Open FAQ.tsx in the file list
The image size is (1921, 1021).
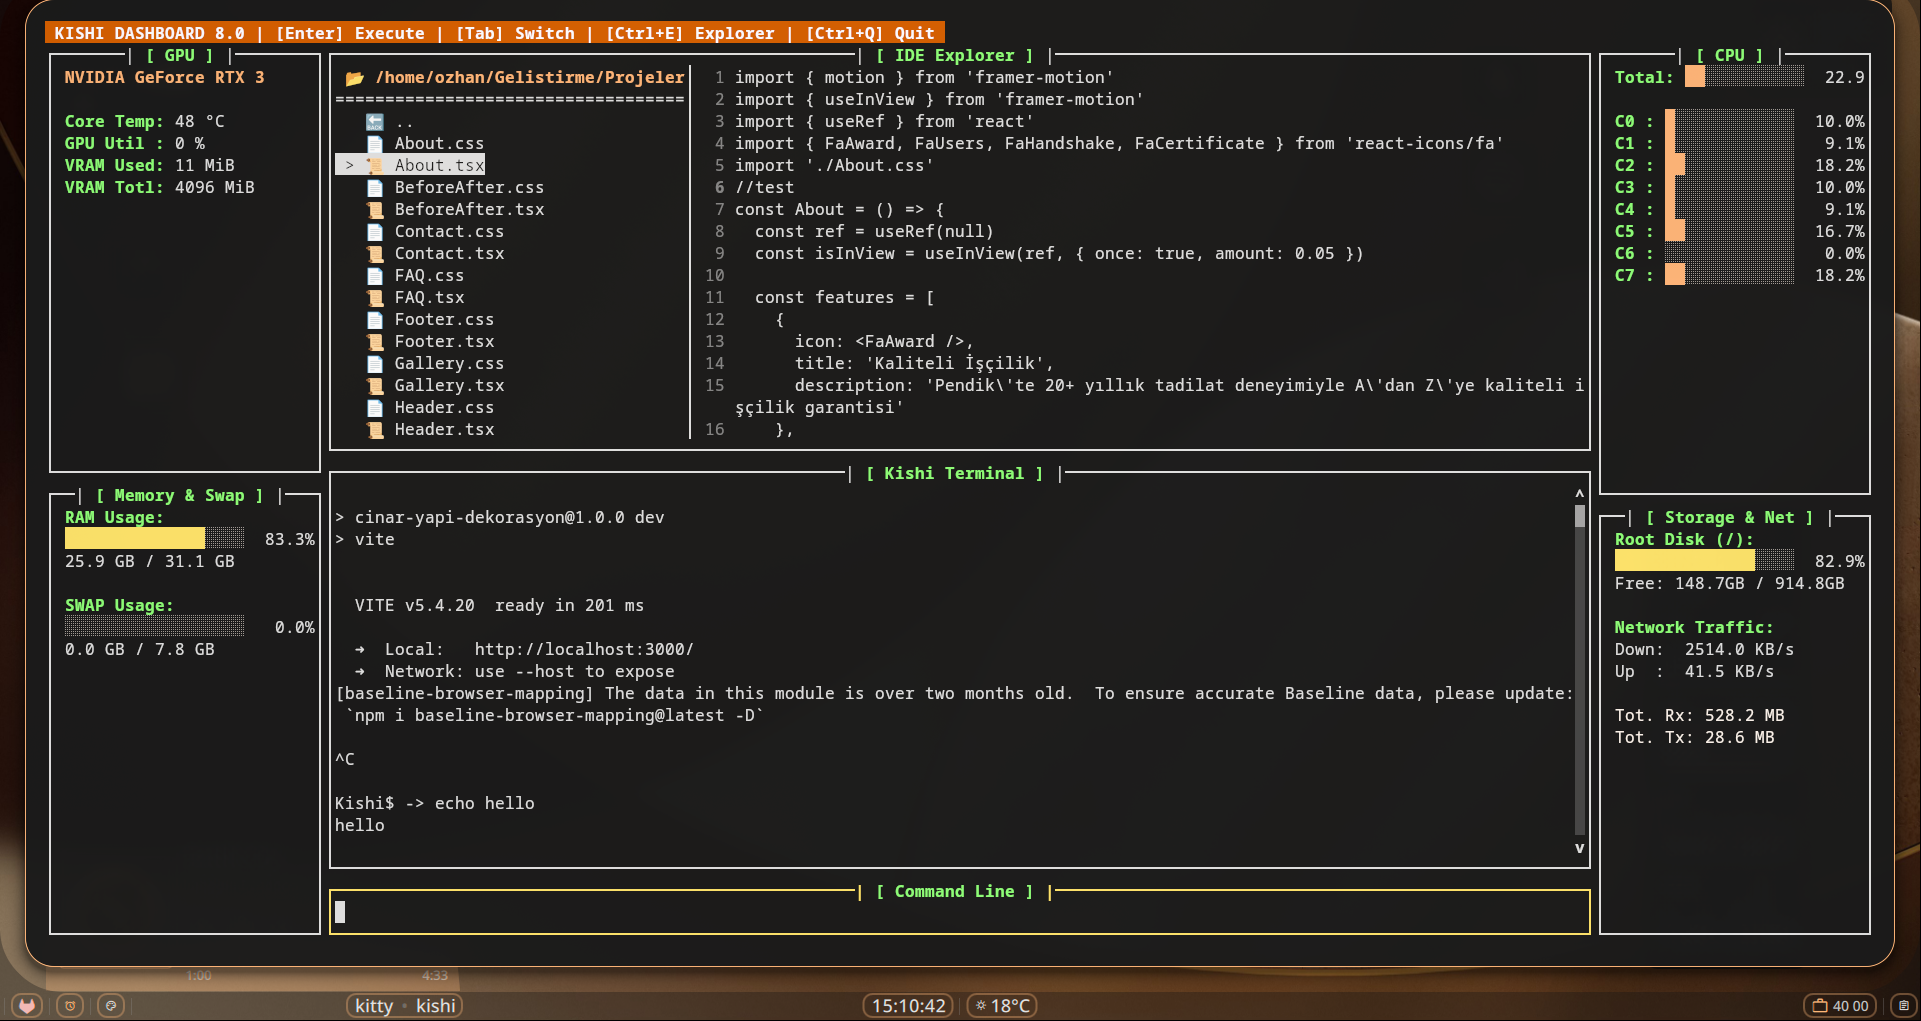(x=429, y=298)
